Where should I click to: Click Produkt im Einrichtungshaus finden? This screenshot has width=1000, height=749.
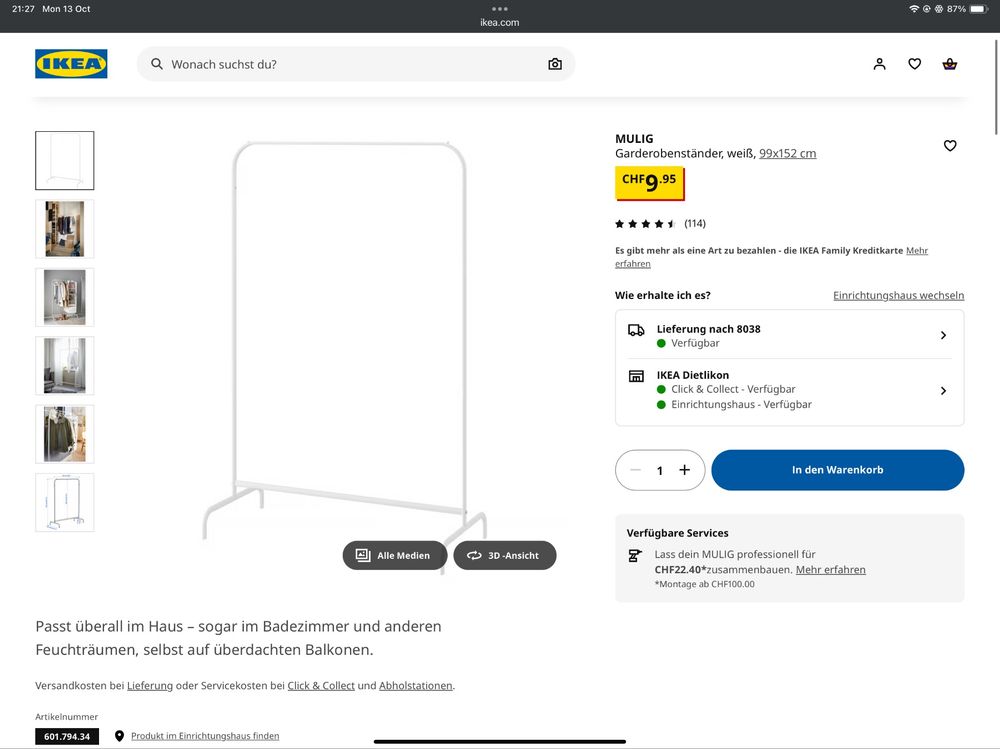pos(204,736)
